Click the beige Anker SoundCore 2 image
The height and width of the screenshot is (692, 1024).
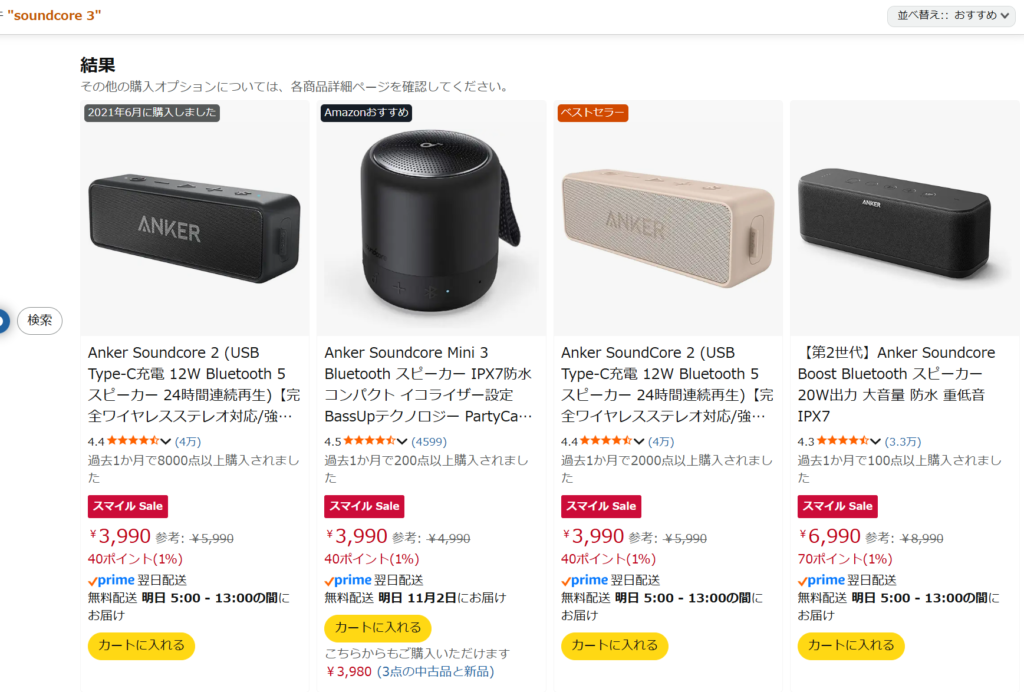click(668, 221)
